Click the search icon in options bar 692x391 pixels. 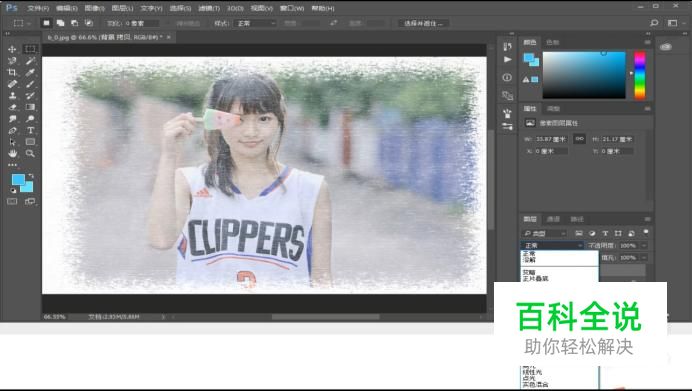pos(654,23)
